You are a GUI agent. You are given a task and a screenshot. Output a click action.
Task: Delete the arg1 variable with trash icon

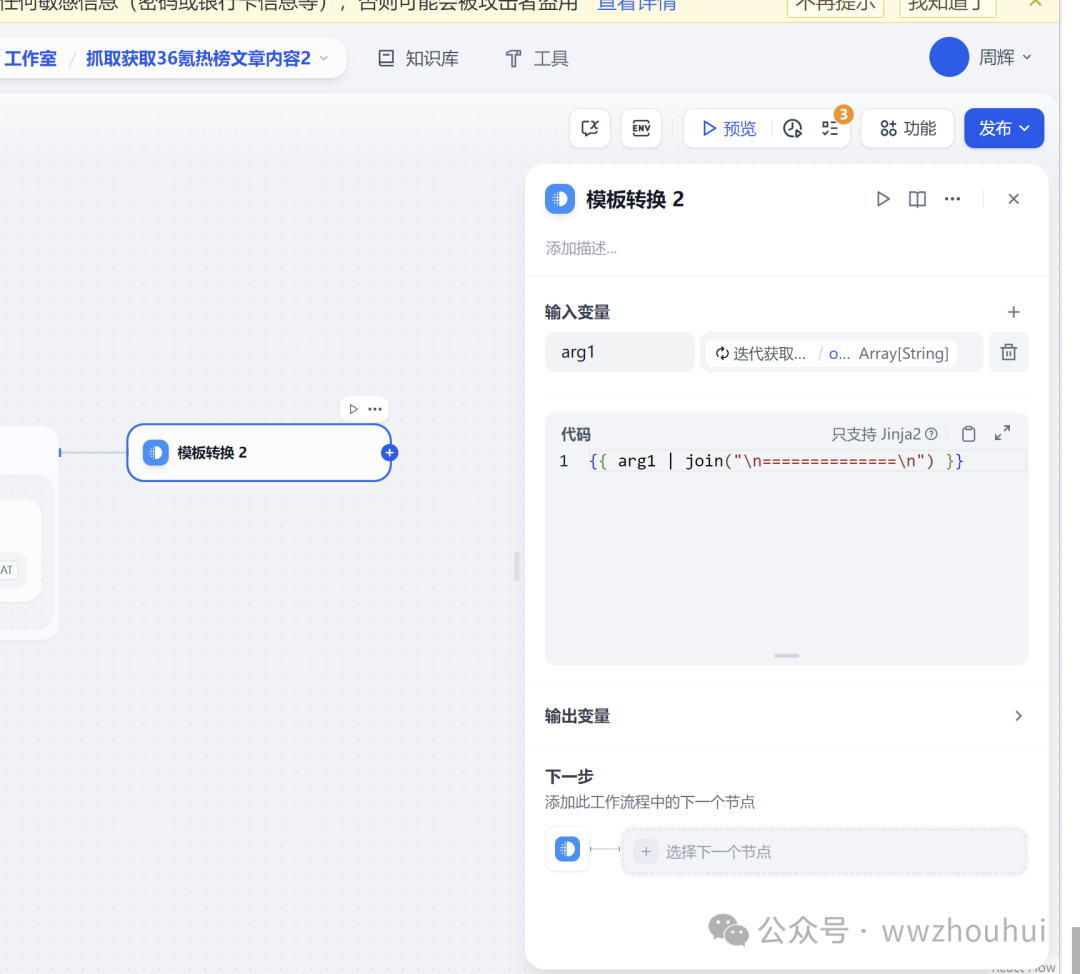(x=1008, y=352)
